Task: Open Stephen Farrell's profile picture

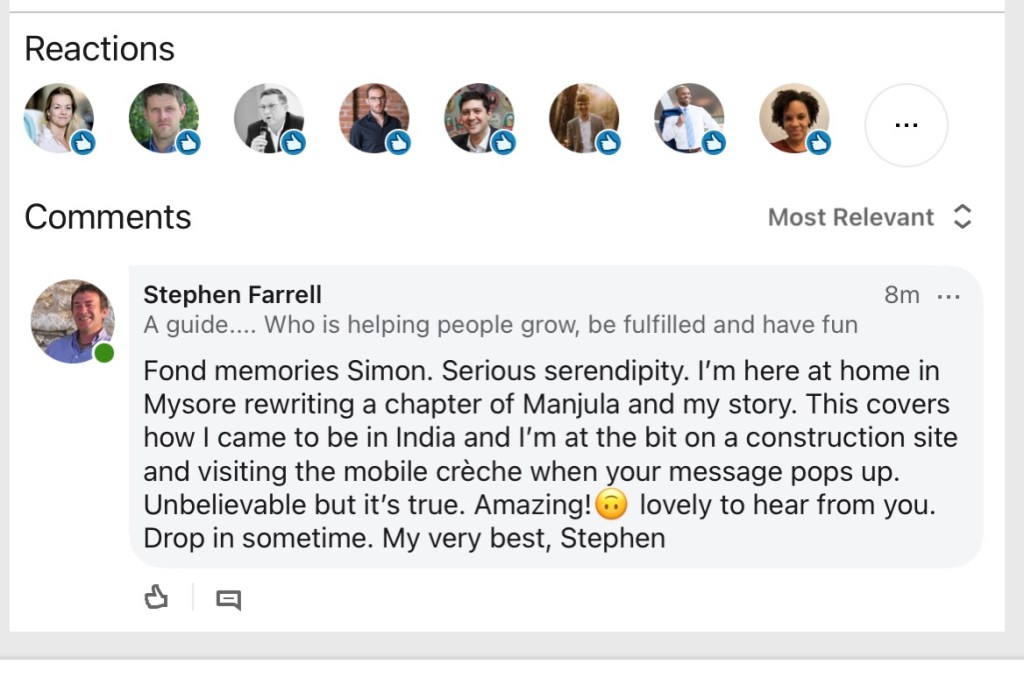Action: (x=71, y=321)
